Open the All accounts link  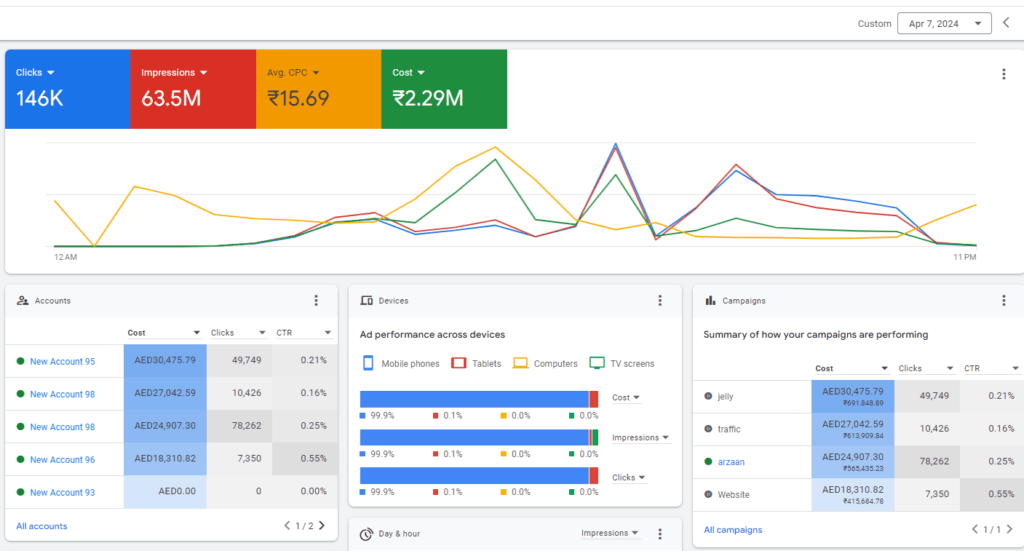click(42, 526)
